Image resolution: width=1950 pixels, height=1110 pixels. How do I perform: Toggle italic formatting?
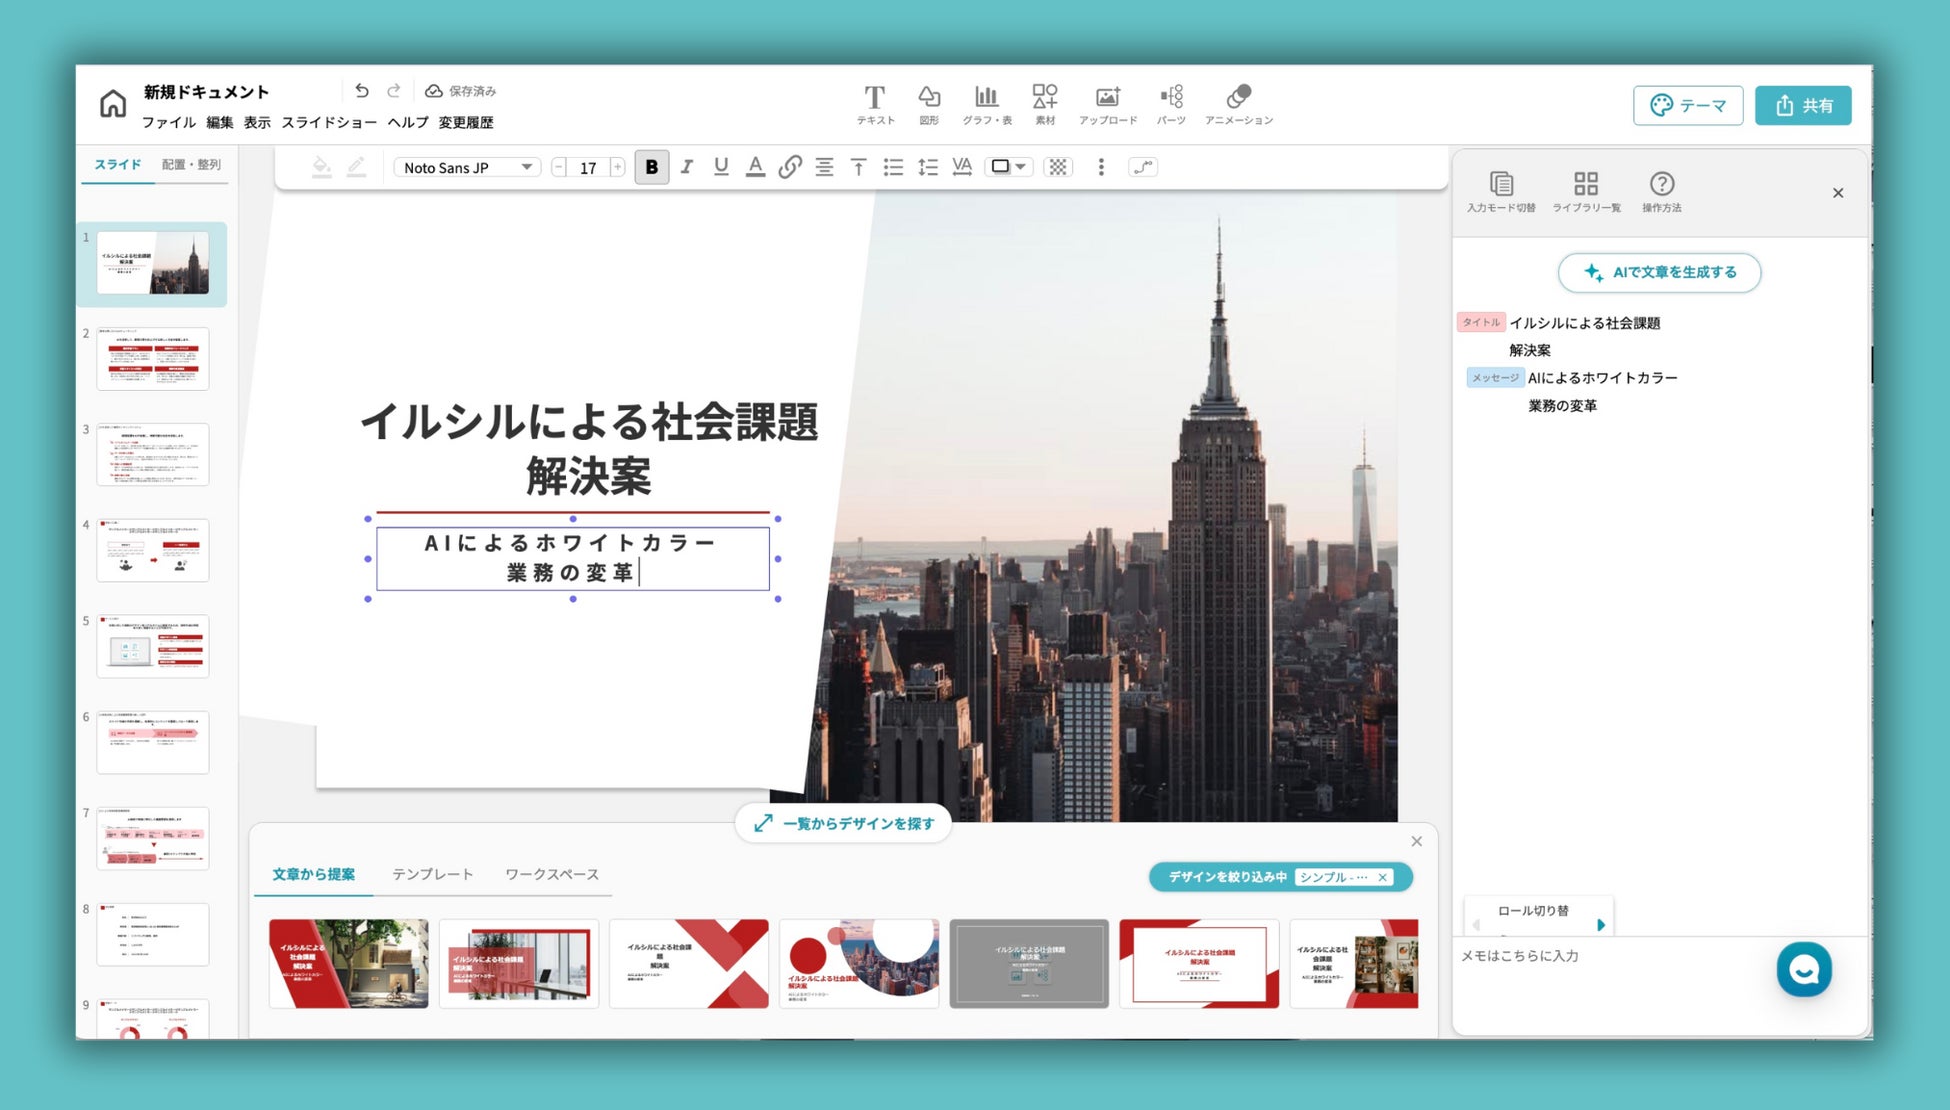click(687, 167)
